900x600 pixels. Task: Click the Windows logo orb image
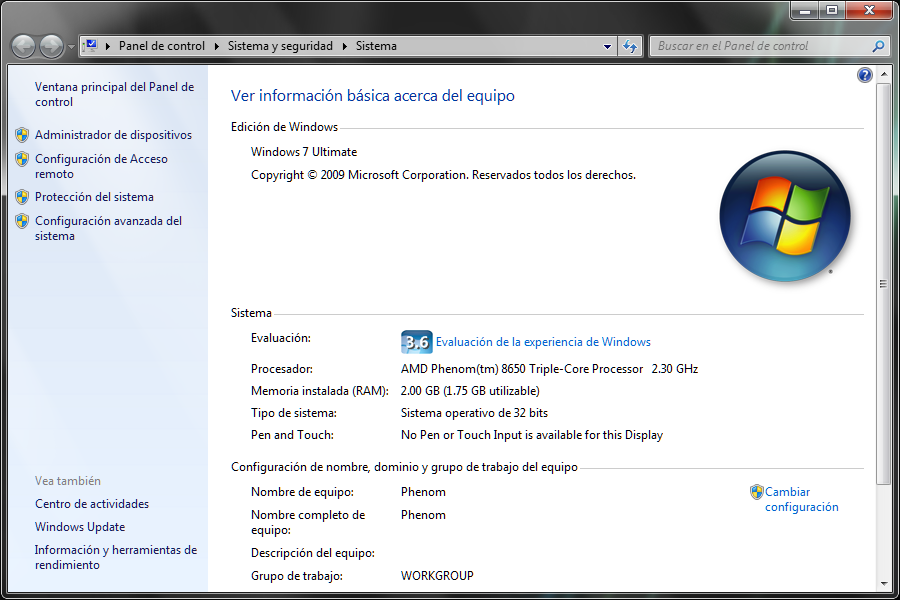785,216
